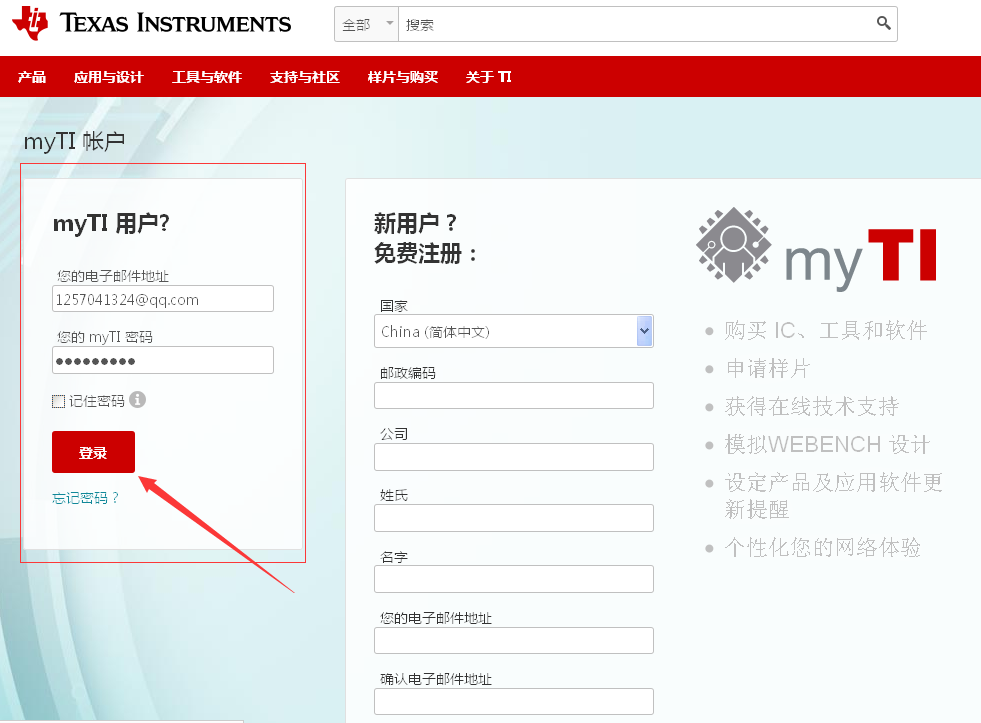
Task: Open the 全部 search scope dropdown
Action: (364, 22)
